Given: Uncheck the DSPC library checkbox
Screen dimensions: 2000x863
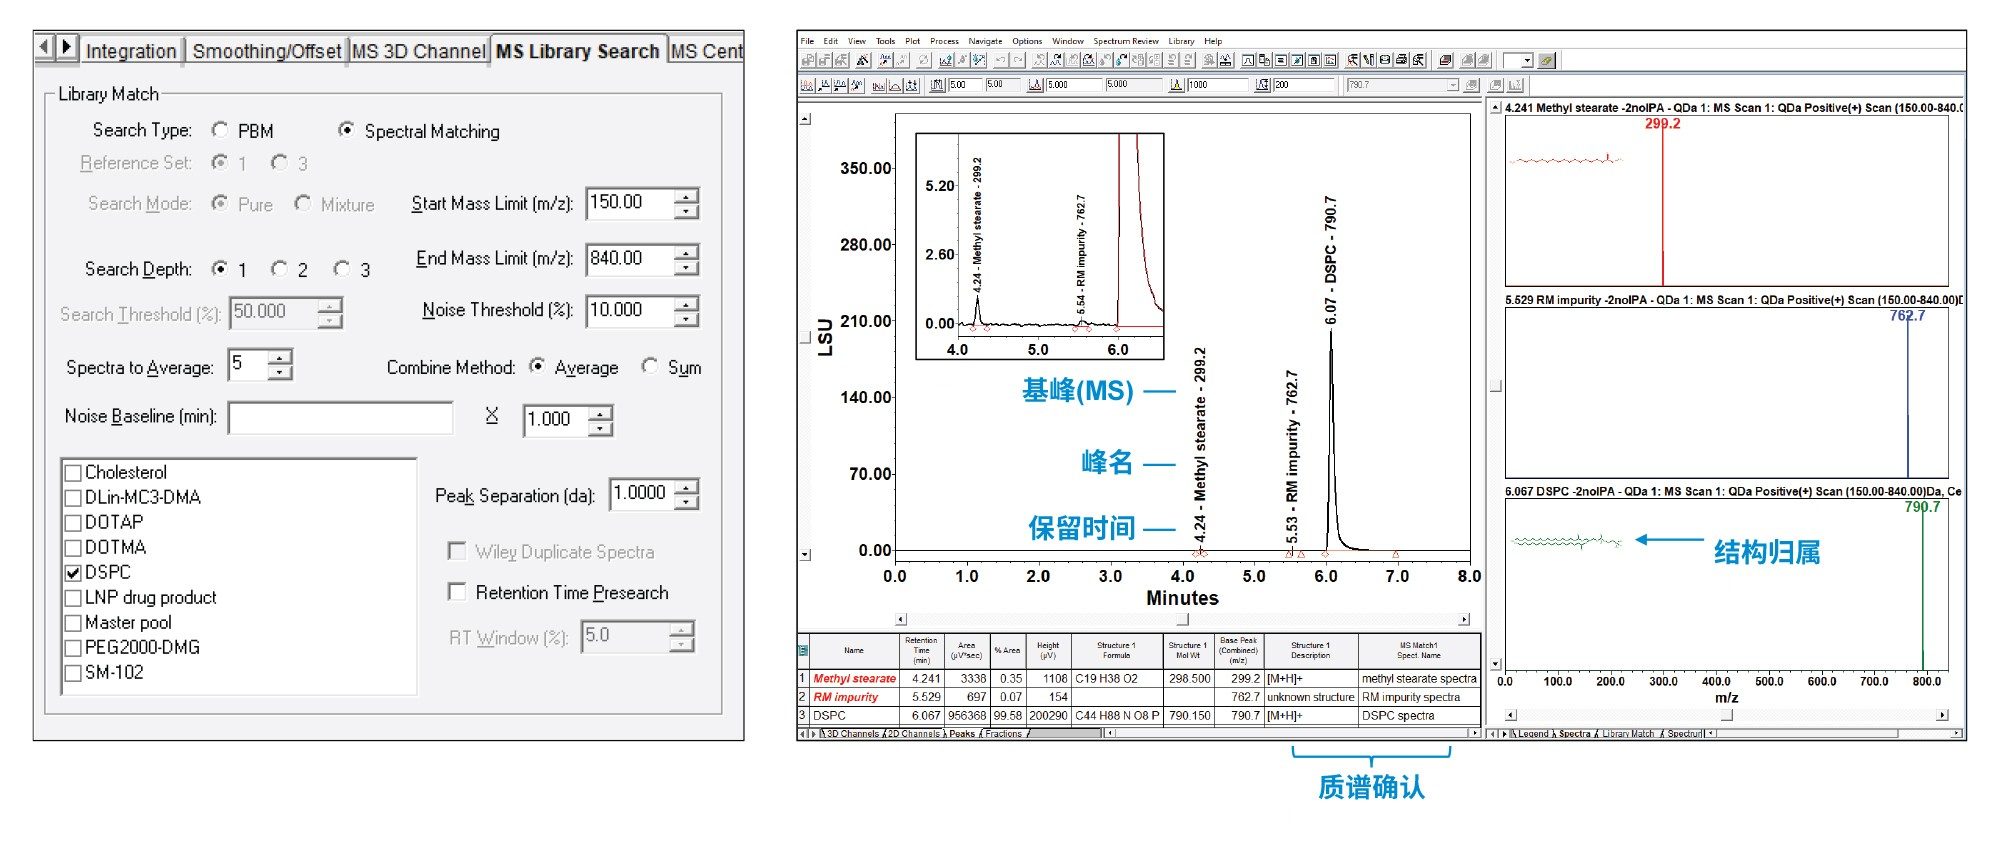Looking at the screenshot, I should click(x=73, y=572).
